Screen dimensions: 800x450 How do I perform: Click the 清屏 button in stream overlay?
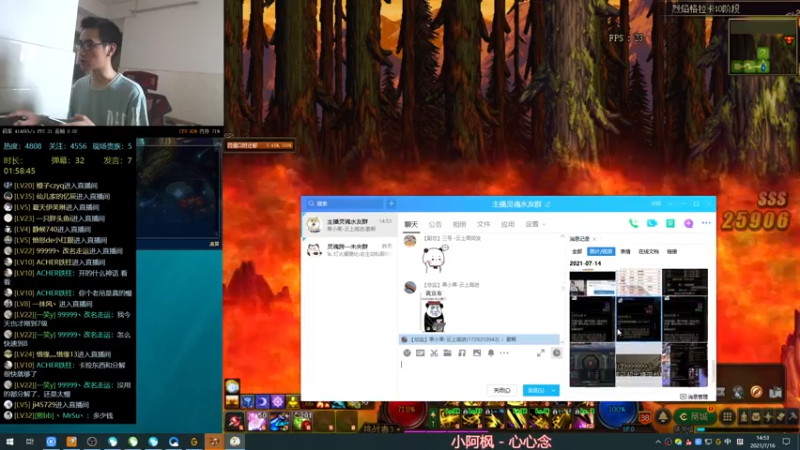click(x=214, y=244)
